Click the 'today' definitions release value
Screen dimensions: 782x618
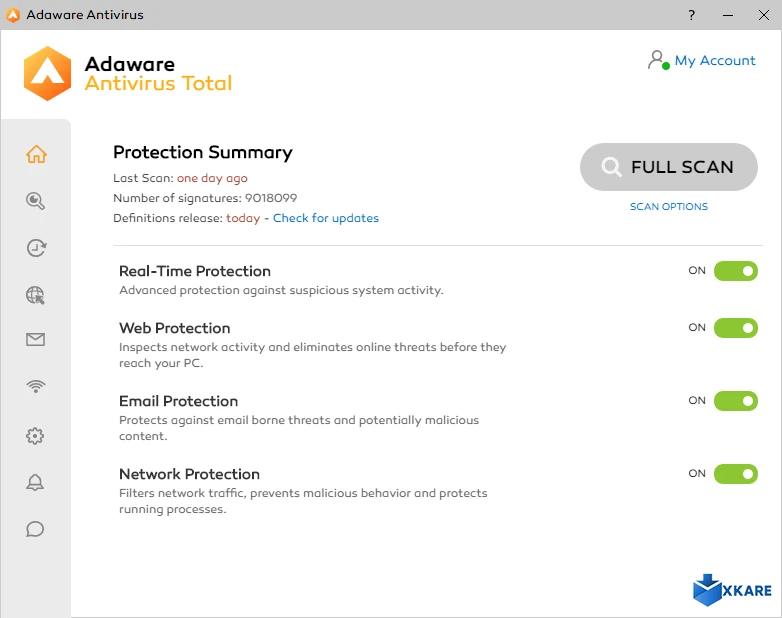click(243, 218)
